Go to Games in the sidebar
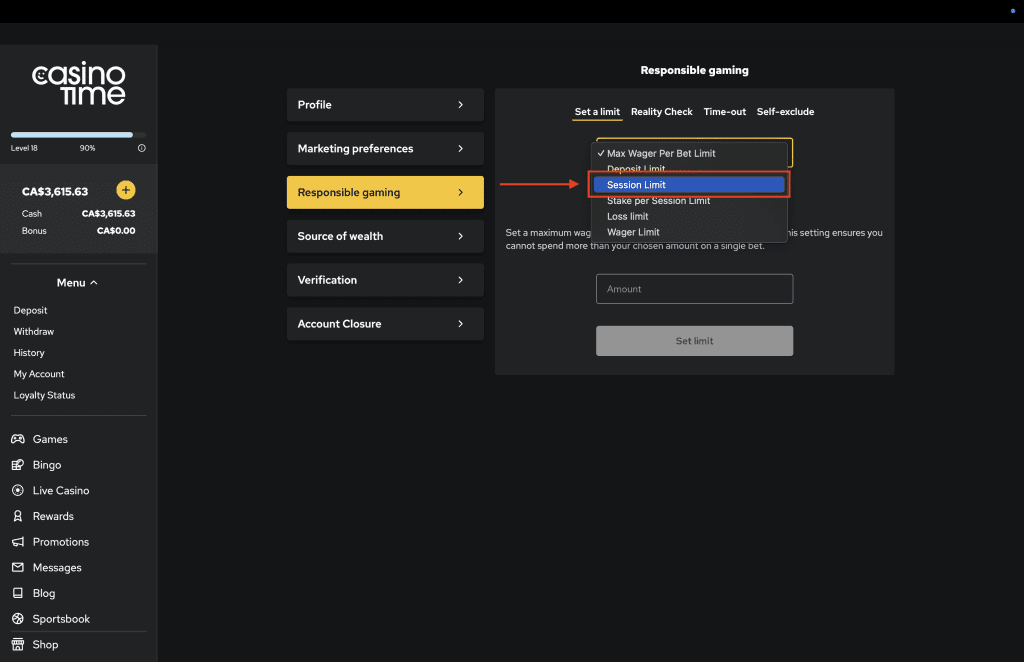1024x662 pixels. pos(50,439)
